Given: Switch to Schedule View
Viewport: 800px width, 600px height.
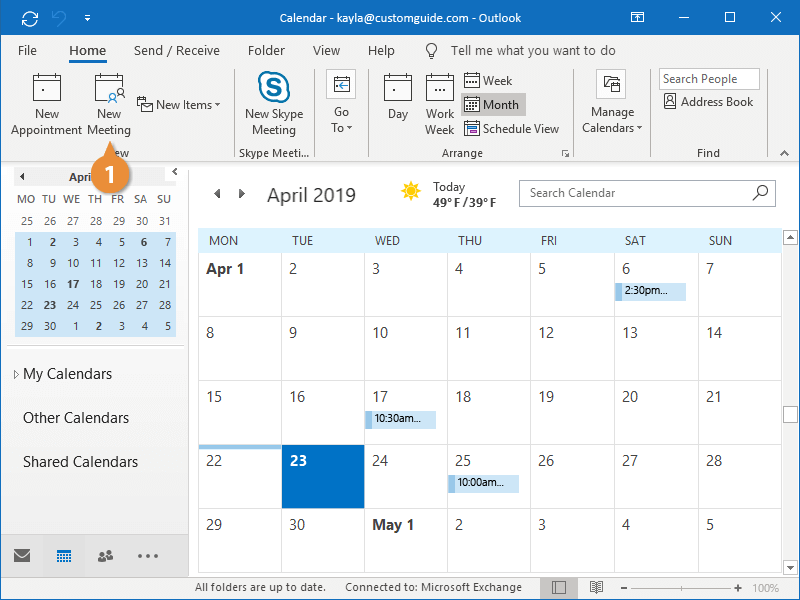Looking at the screenshot, I should 511,129.
